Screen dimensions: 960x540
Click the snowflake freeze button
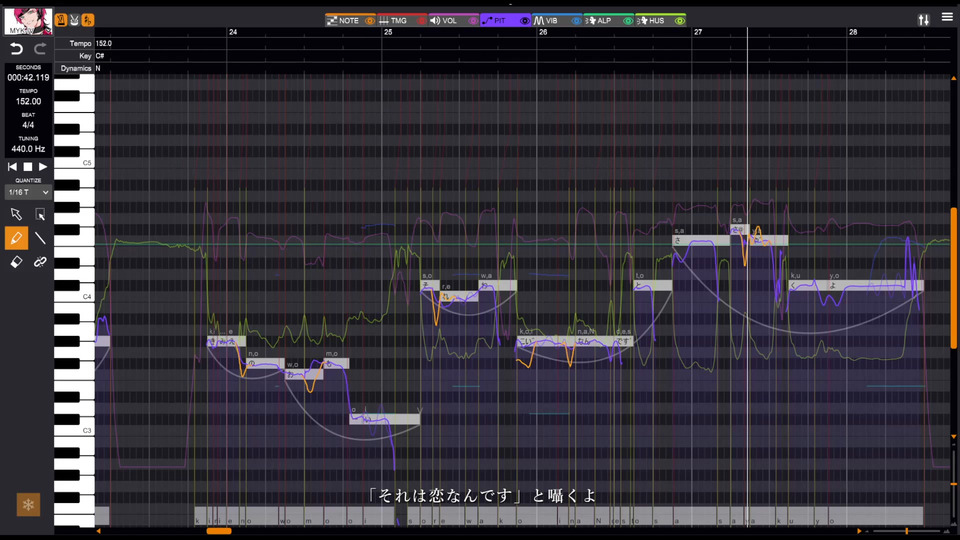[x=28, y=505]
